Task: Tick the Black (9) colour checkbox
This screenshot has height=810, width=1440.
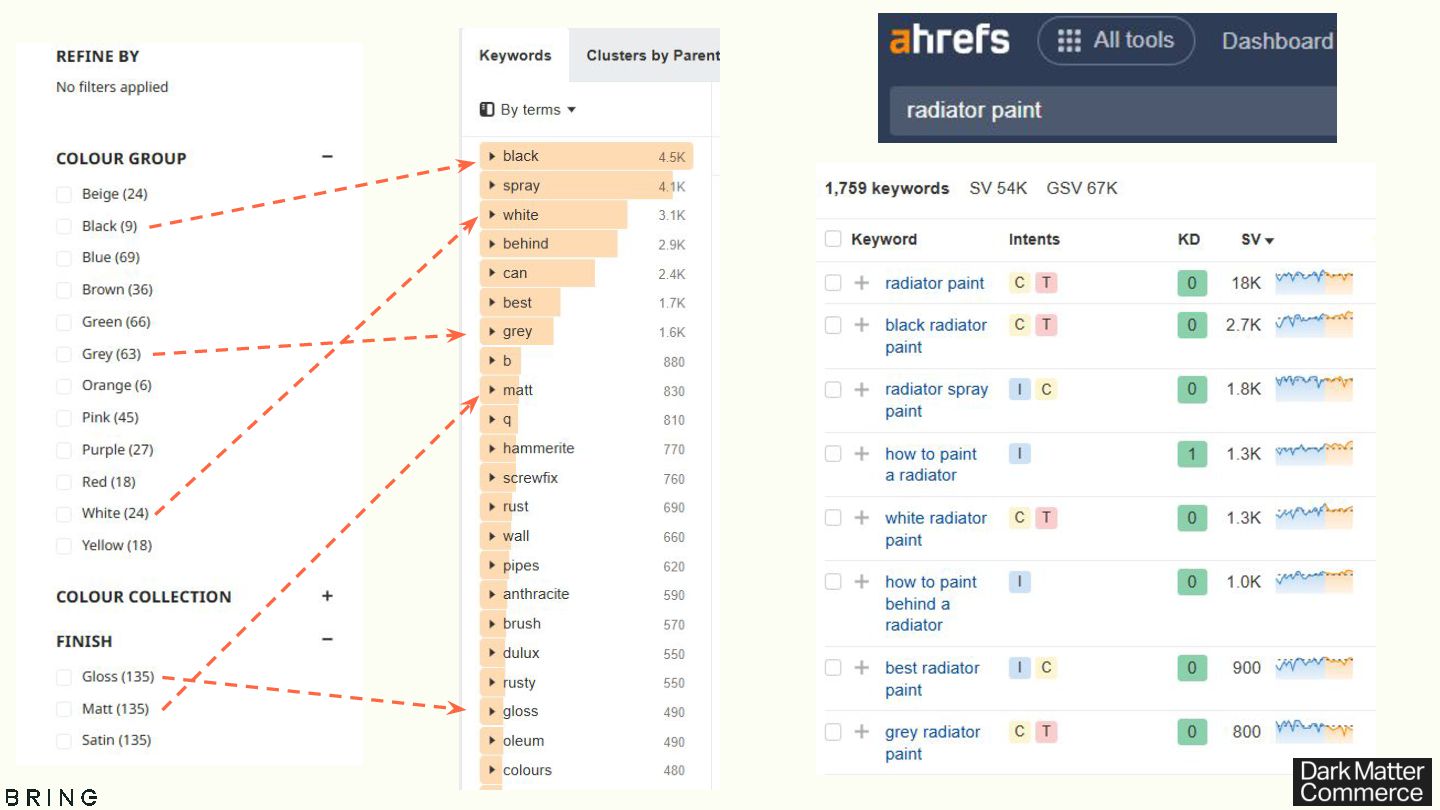Action: [x=64, y=226]
